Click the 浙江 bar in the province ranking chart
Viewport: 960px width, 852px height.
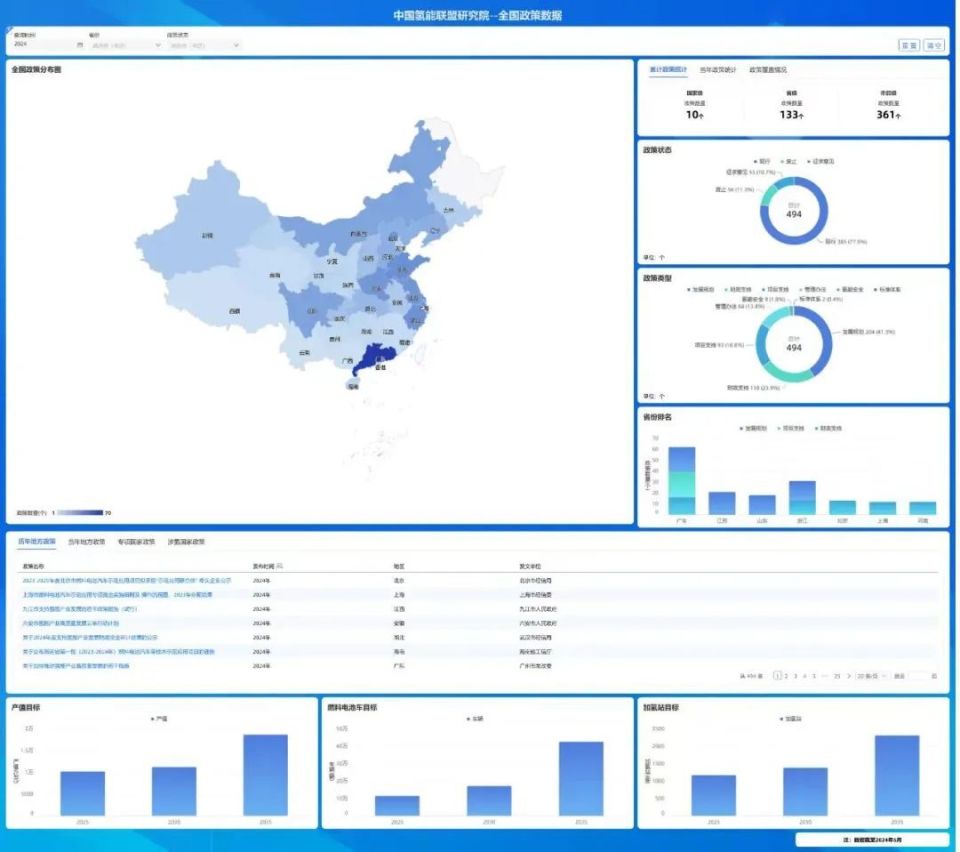pos(802,498)
